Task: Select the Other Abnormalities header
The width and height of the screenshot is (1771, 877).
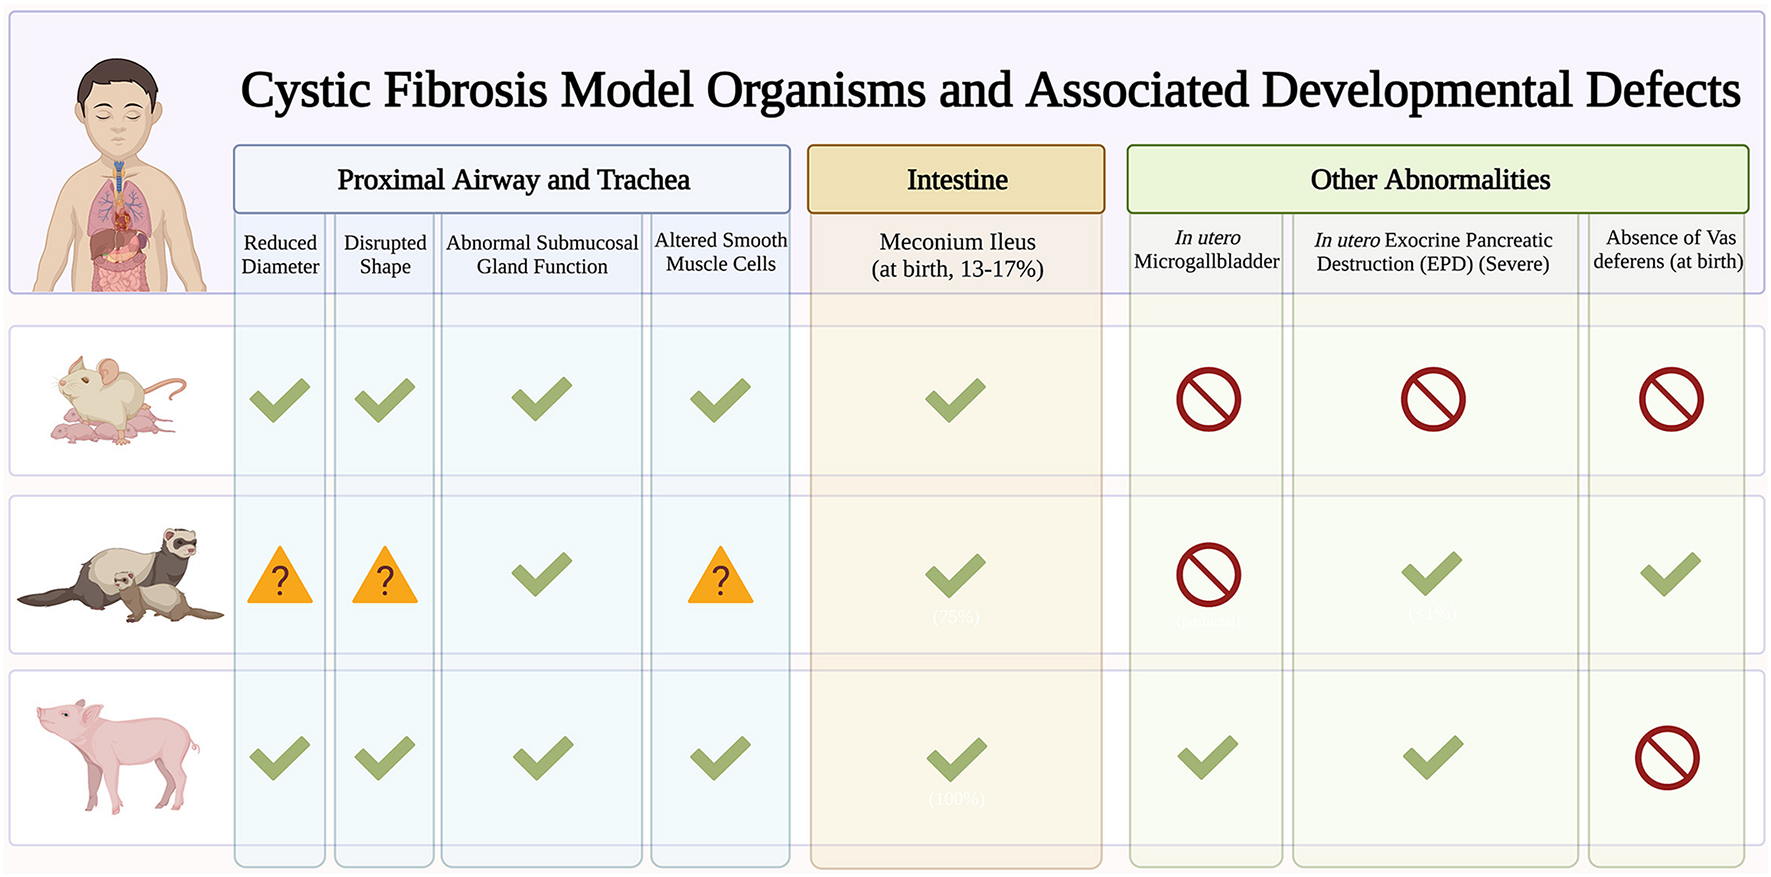Action: 1430,180
